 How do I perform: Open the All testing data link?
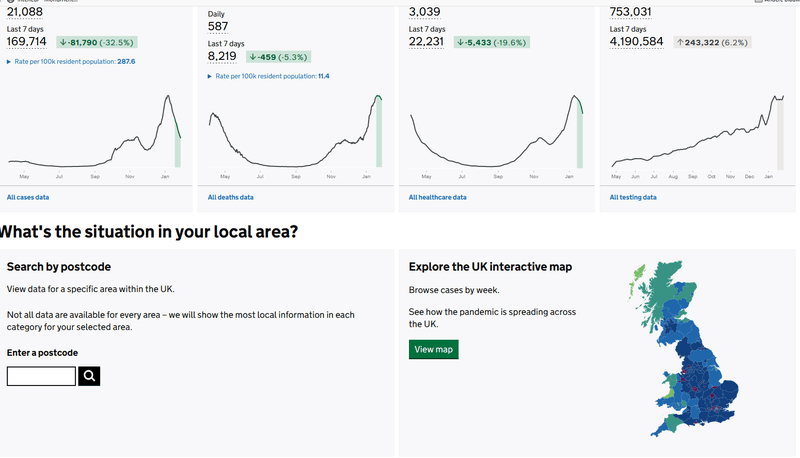[x=633, y=197]
